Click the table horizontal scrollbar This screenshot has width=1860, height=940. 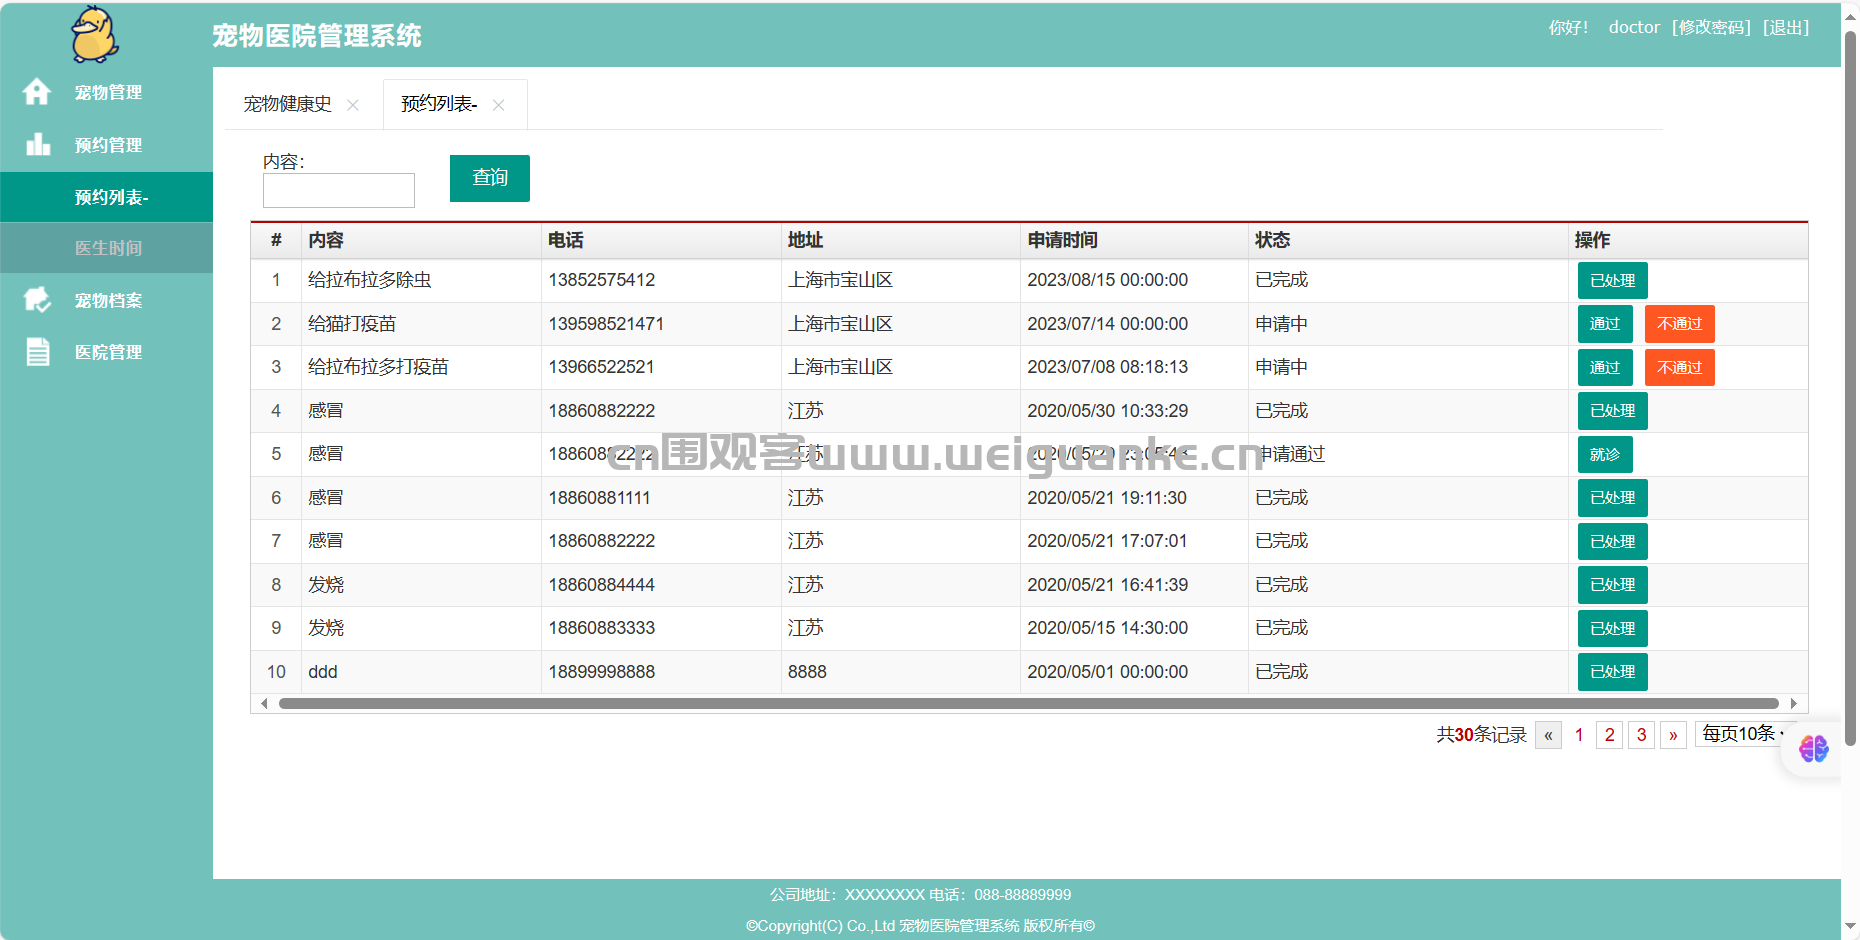point(1028,703)
